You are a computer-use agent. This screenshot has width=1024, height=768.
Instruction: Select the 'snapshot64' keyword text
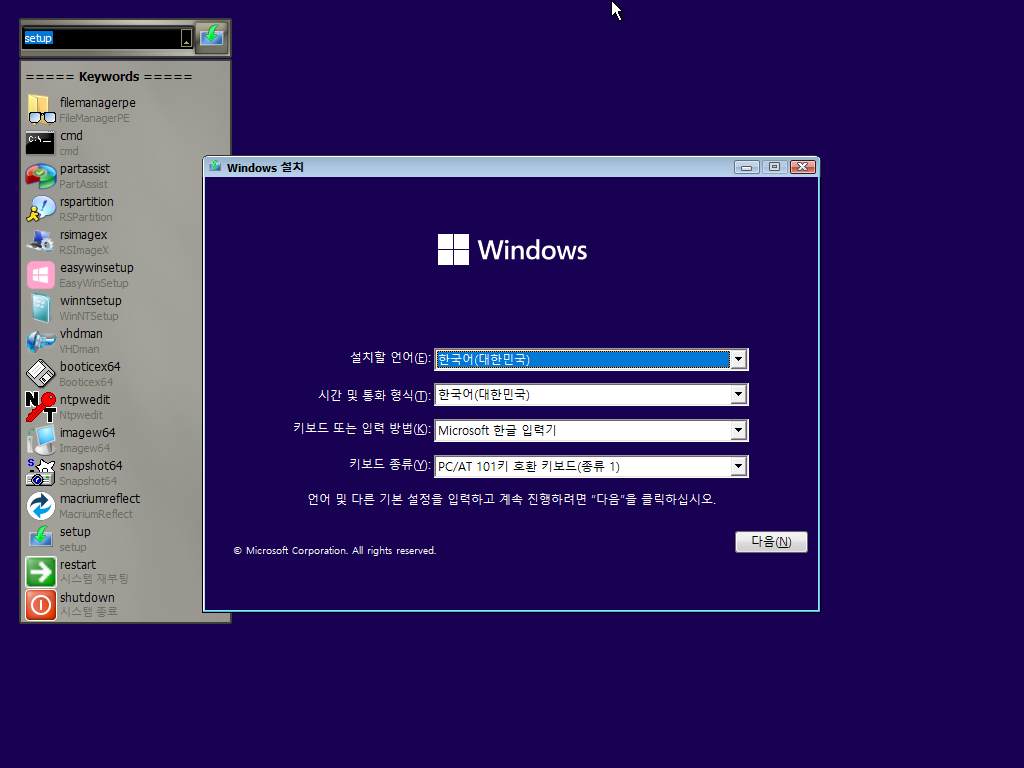tap(91, 466)
